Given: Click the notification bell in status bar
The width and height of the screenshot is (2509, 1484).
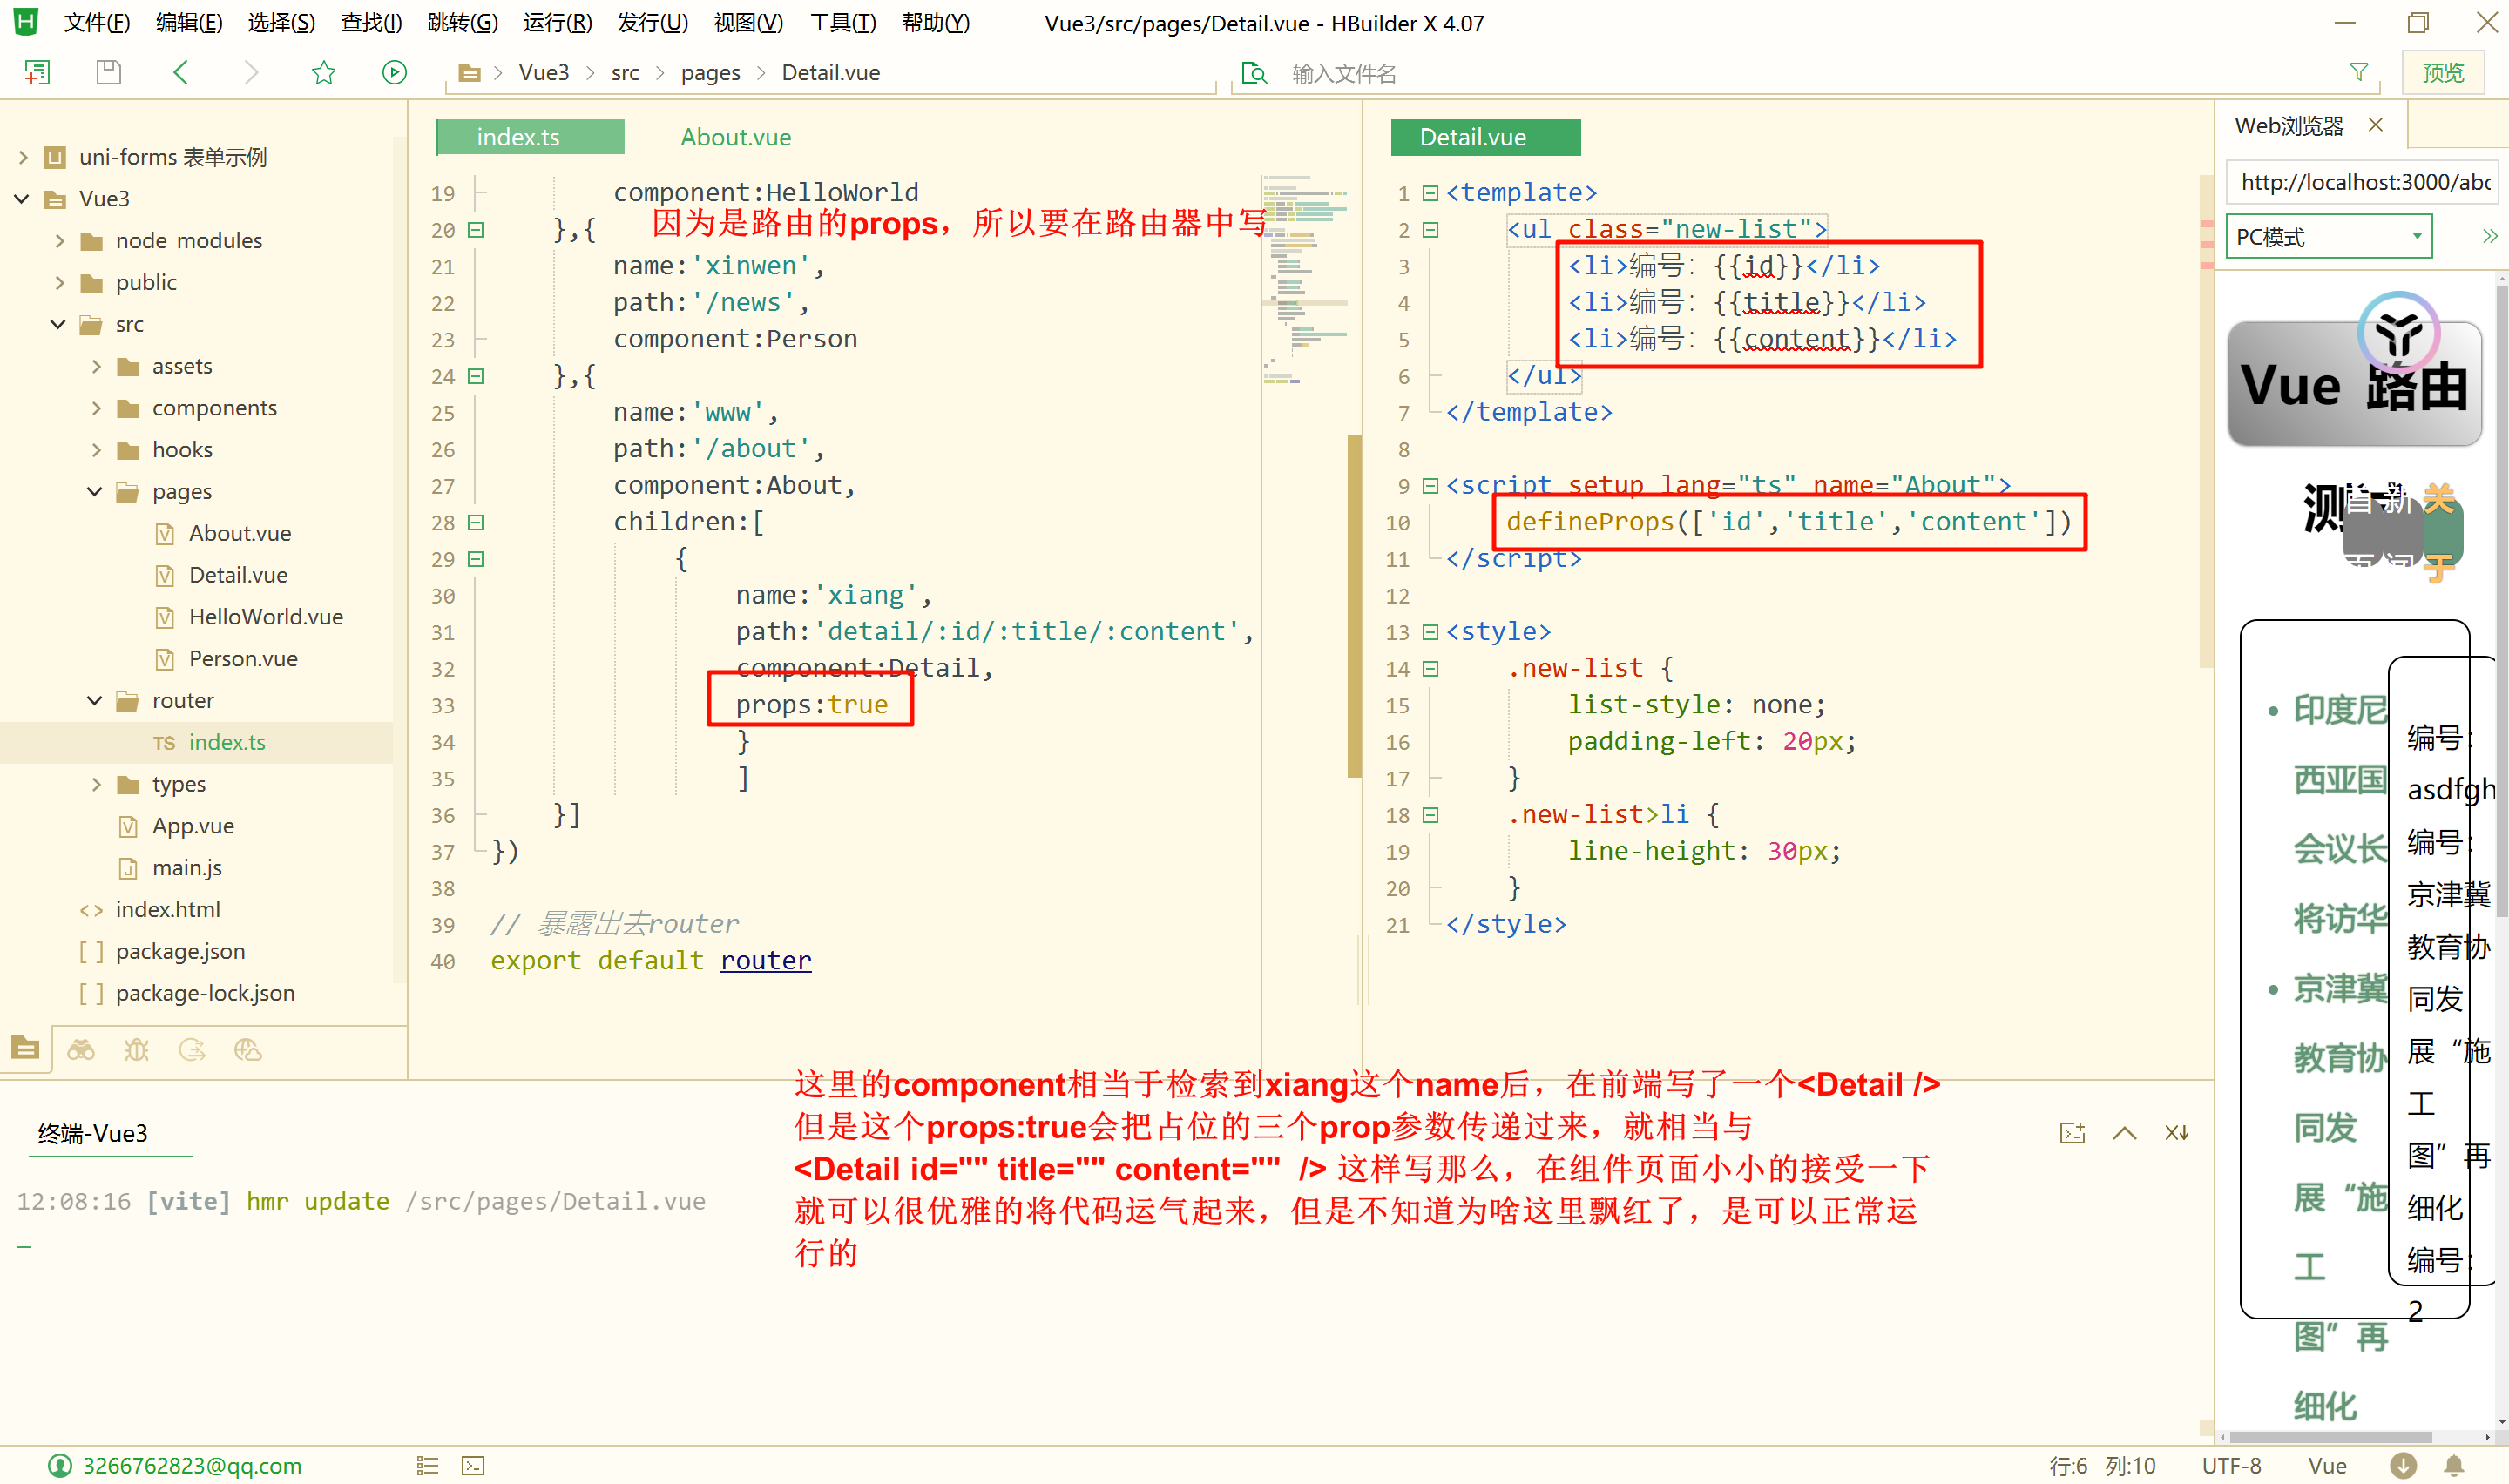Looking at the screenshot, I should point(2454,1465).
